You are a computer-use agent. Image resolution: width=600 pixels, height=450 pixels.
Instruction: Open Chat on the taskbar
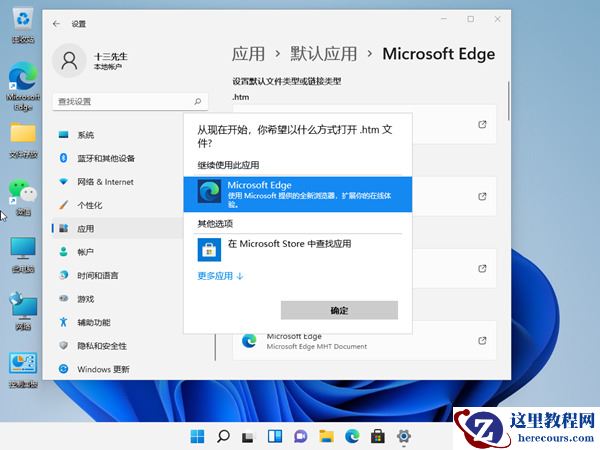tap(300, 436)
